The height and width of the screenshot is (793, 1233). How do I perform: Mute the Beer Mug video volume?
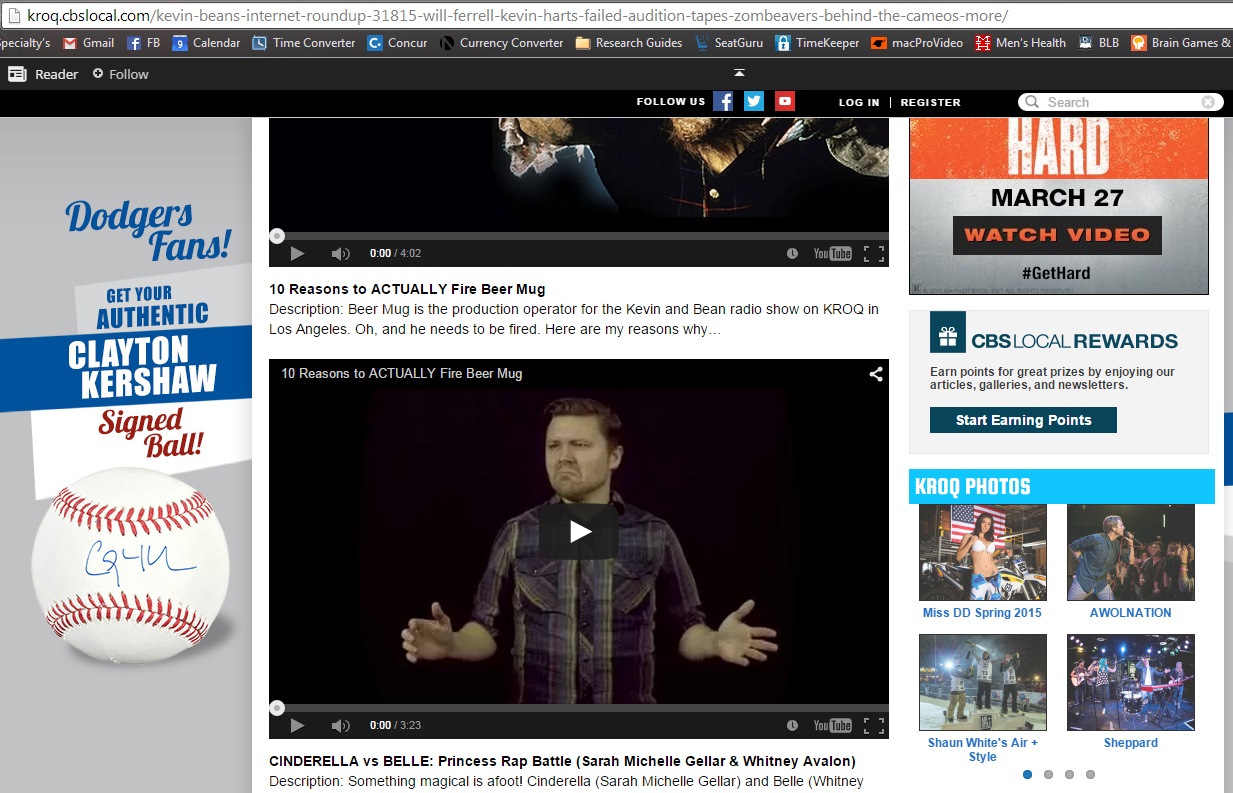(341, 725)
